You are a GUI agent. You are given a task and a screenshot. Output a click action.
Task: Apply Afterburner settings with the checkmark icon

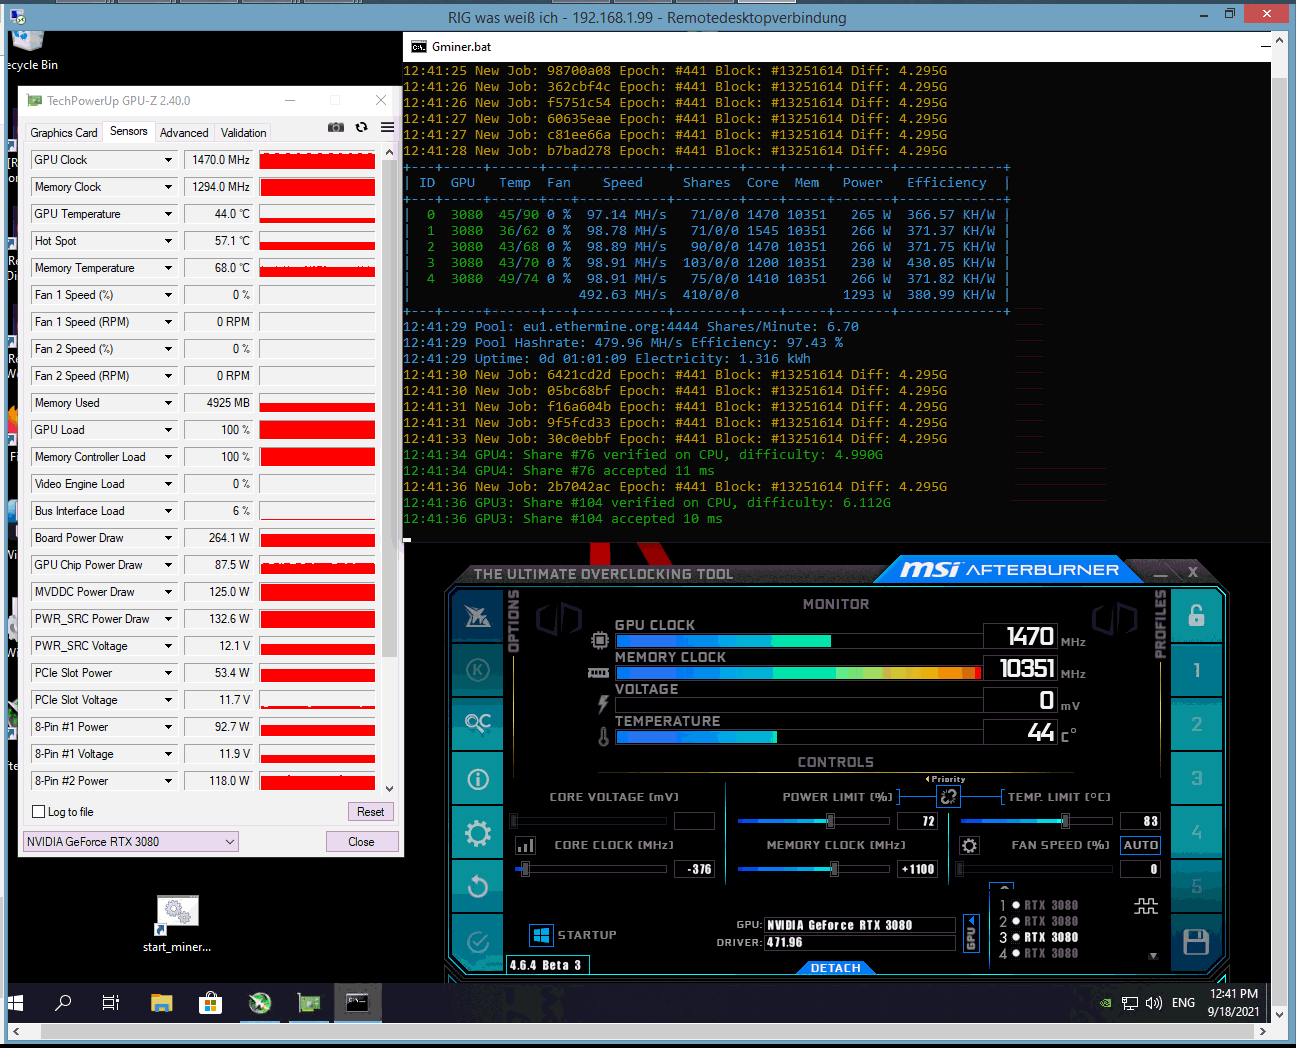[x=478, y=941]
